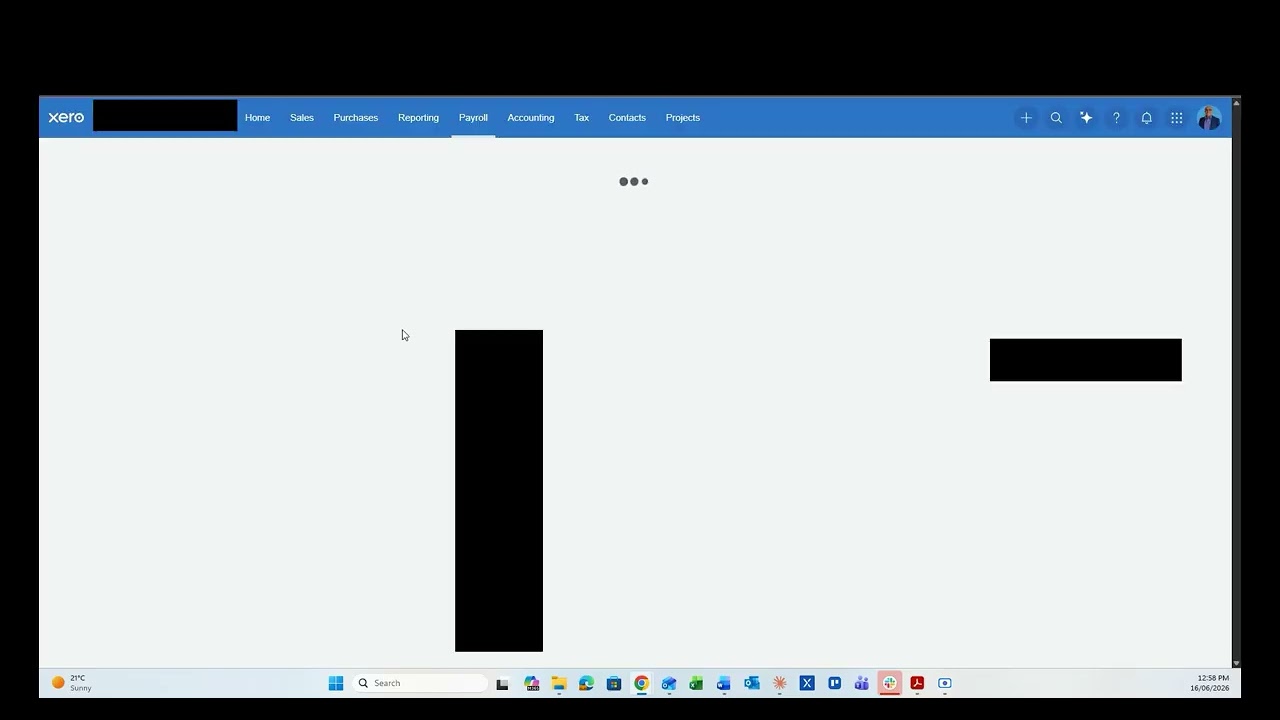Screen dimensions: 1280x720
Task: Open the Accounting menu
Action: [530, 117]
